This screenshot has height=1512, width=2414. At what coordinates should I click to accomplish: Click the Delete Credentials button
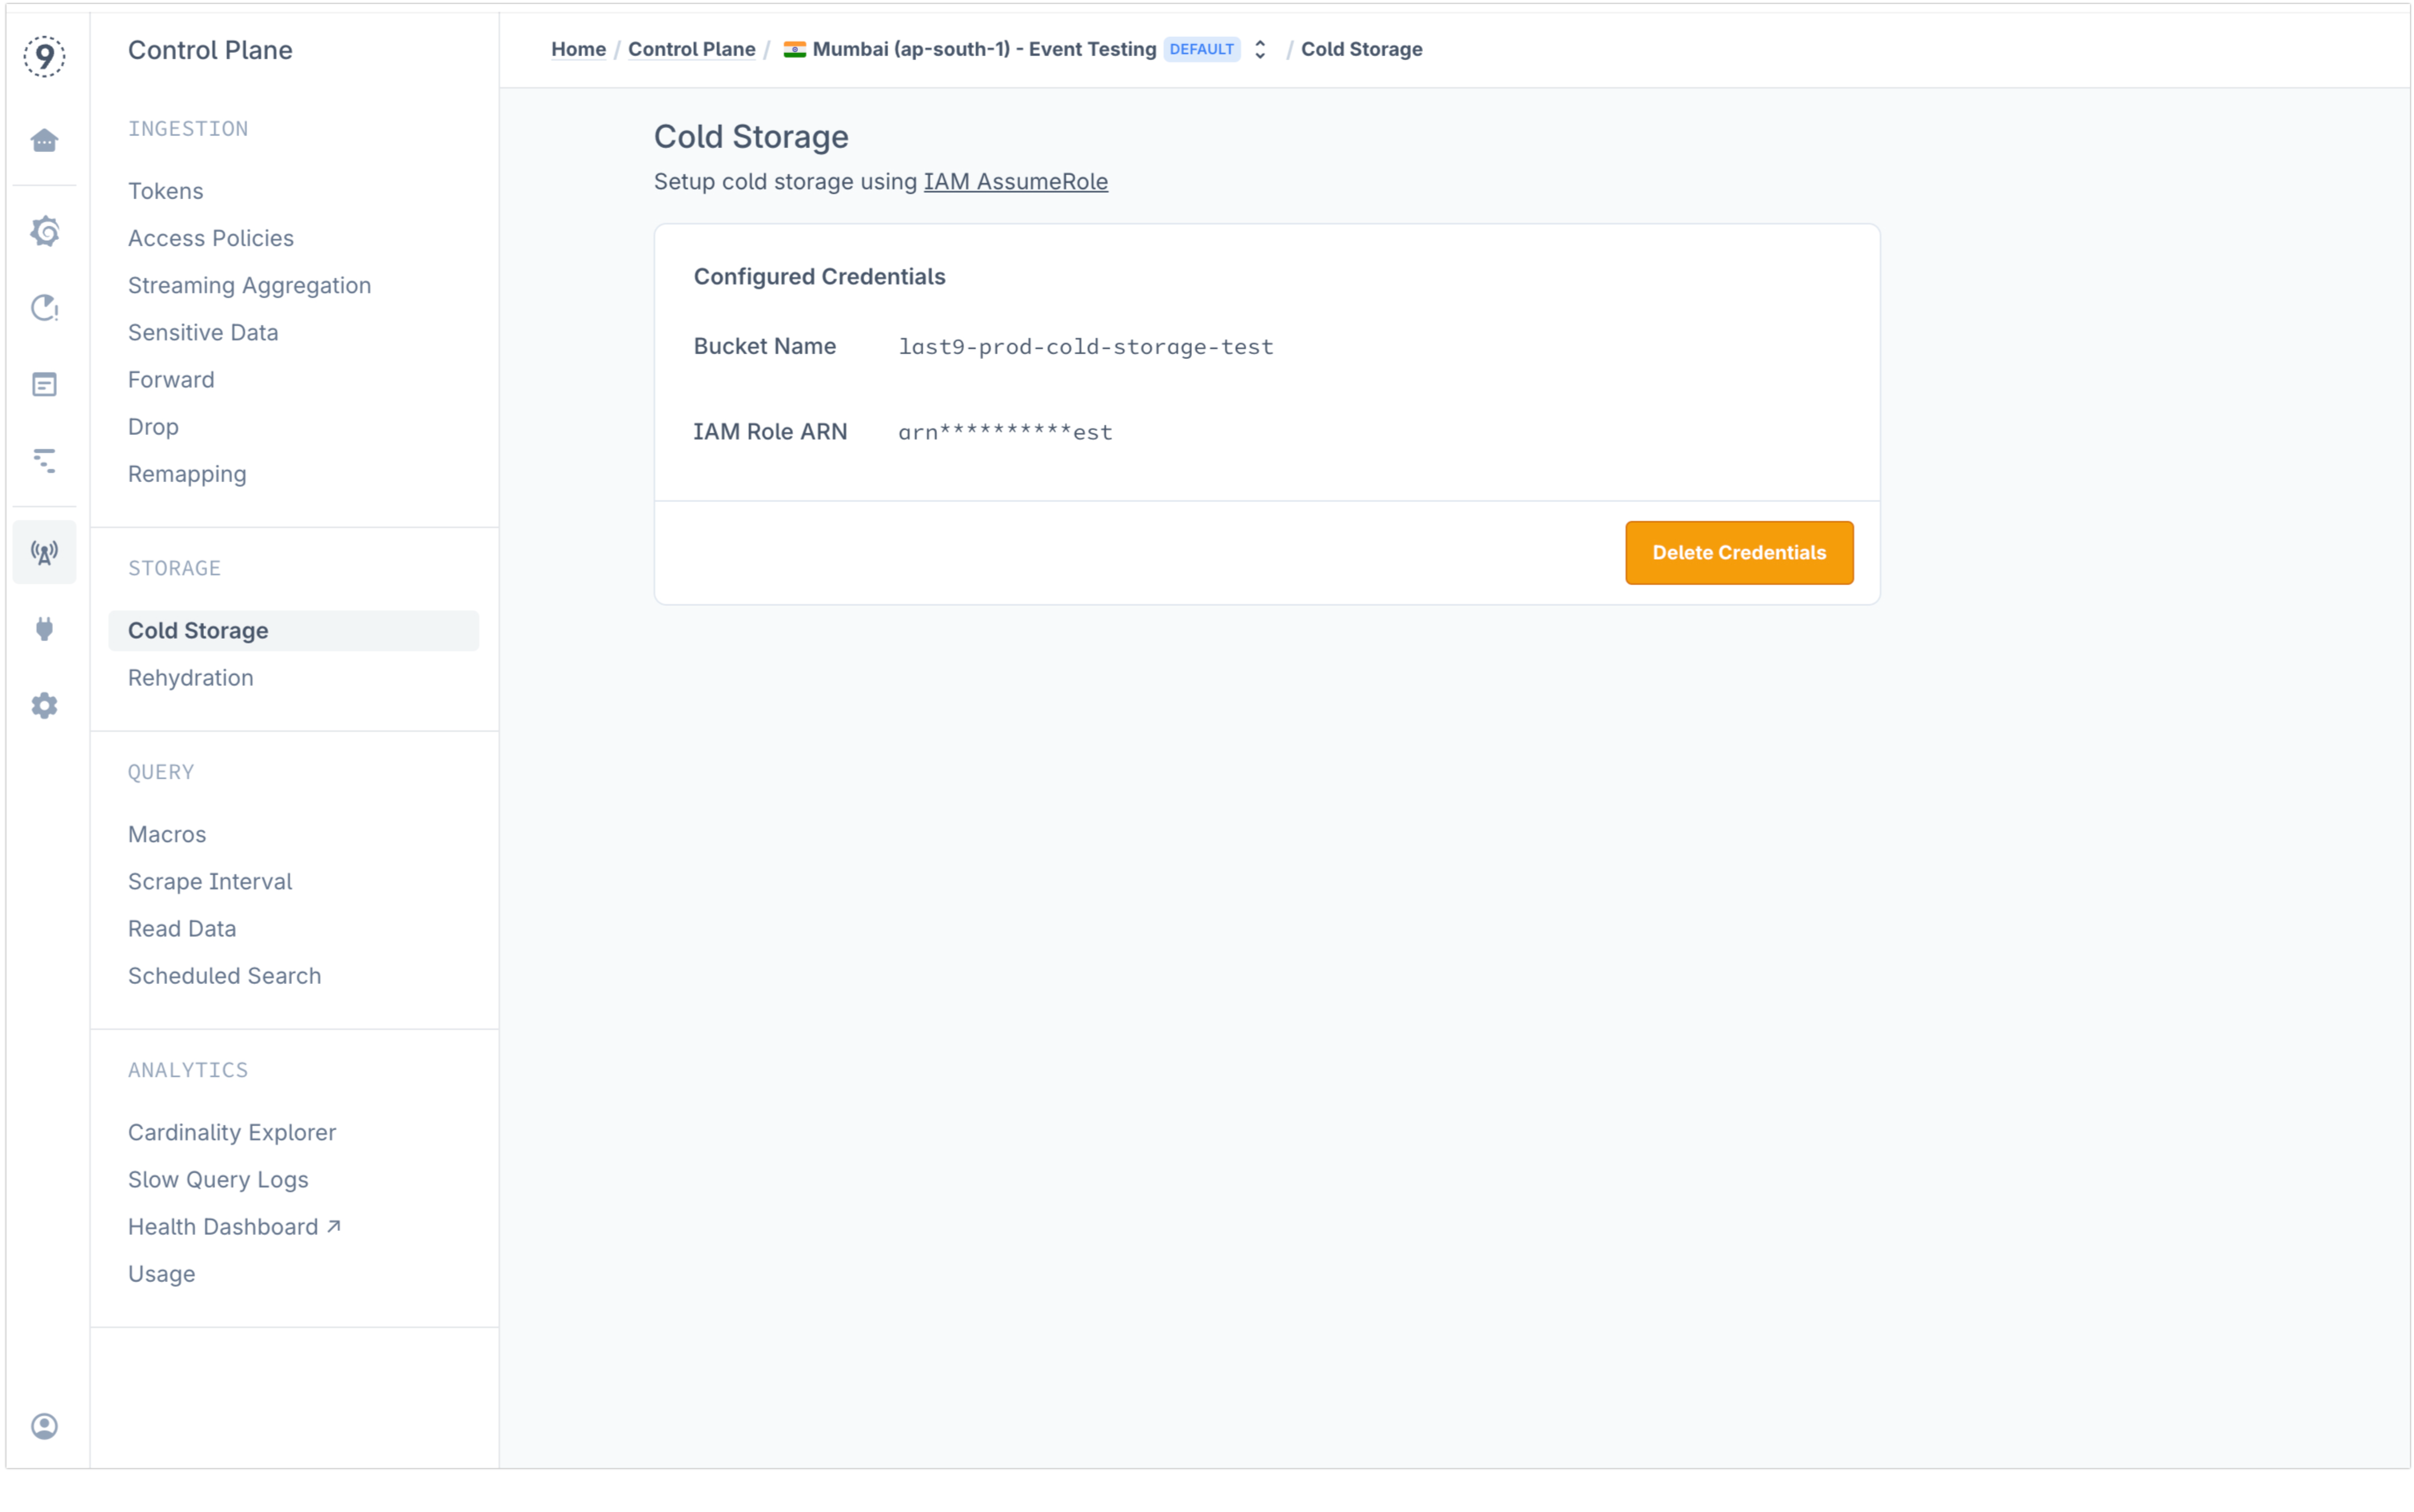click(x=1740, y=552)
